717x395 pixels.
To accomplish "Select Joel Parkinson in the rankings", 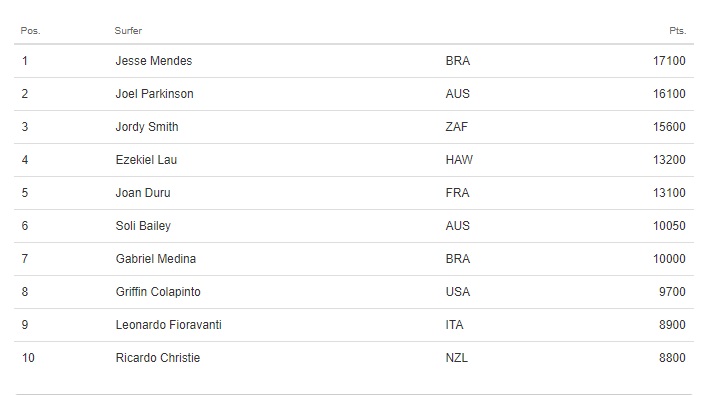I will [155, 94].
